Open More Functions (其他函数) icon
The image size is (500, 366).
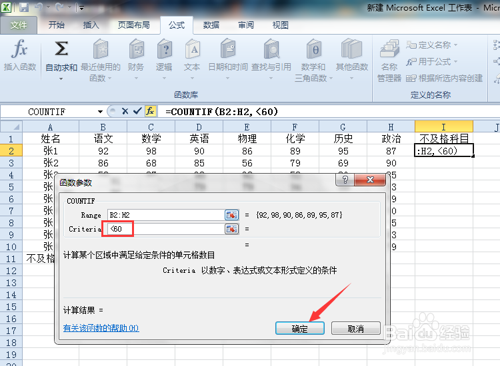[x=352, y=49]
